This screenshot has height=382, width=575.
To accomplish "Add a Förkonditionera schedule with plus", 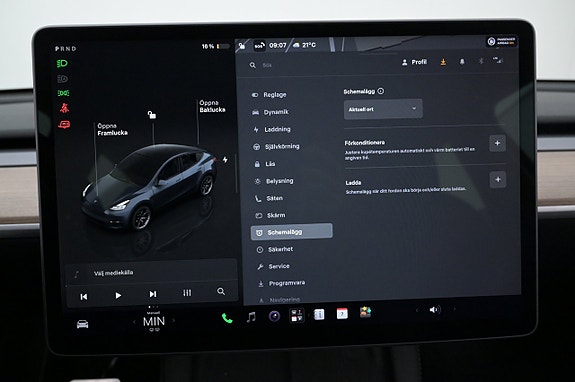I will click(497, 143).
